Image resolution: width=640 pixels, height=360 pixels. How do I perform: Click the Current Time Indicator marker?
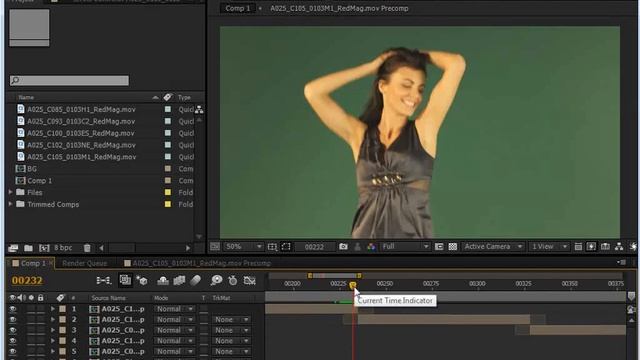tap(353, 285)
